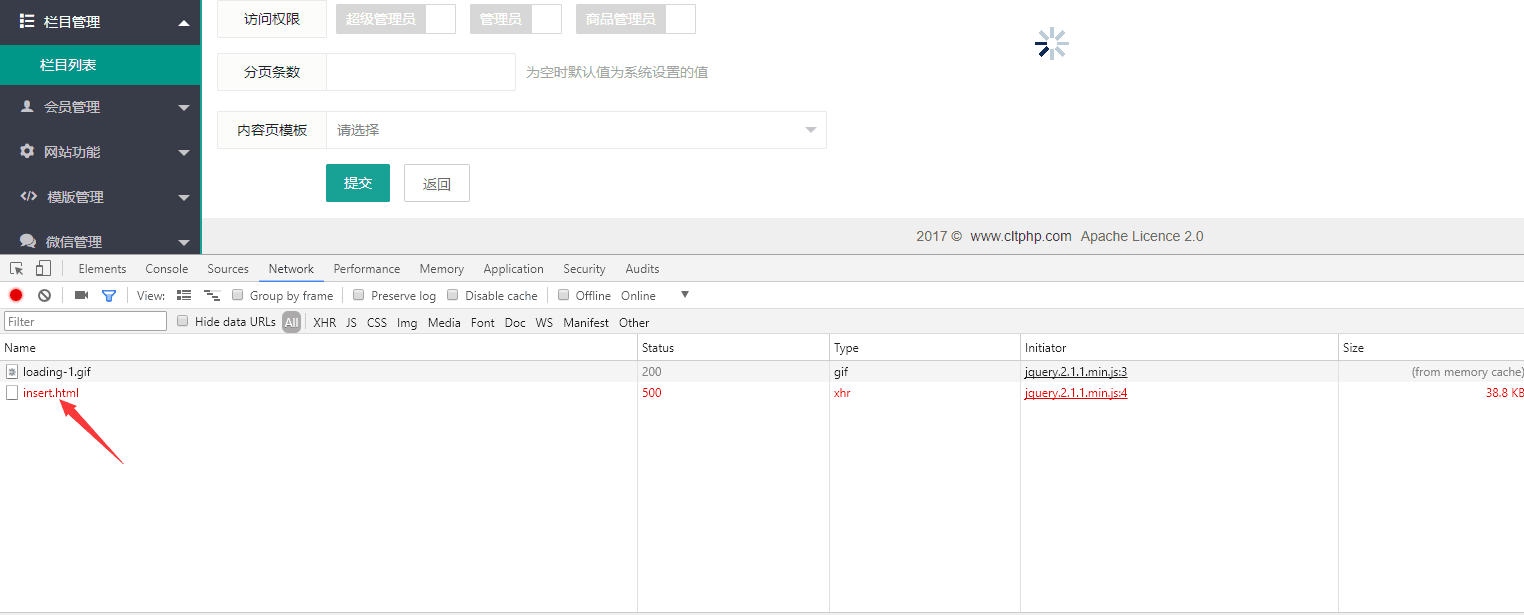Filter requests by Manifest type
The image size is (1524, 615).
586,322
